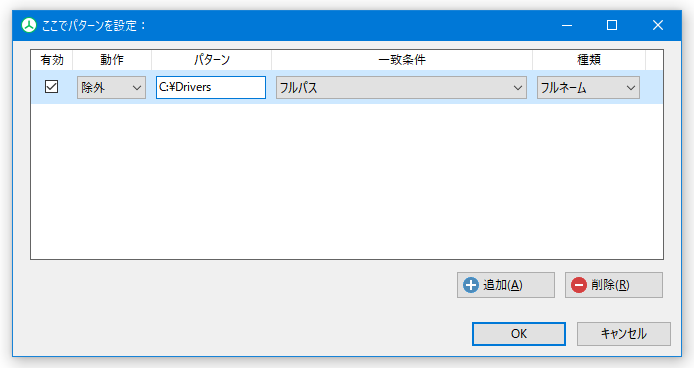Viewport: 694px width, 368px height.
Task: Click the 削除(R) button
Action: (x=613, y=285)
